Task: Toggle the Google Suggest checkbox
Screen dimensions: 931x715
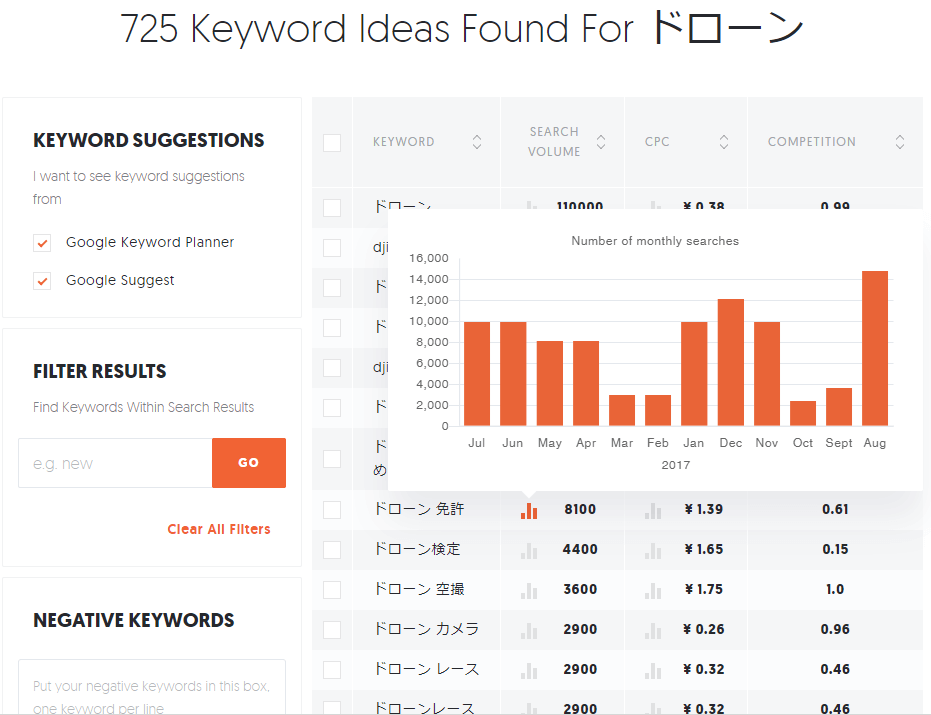Action: point(42,281)
